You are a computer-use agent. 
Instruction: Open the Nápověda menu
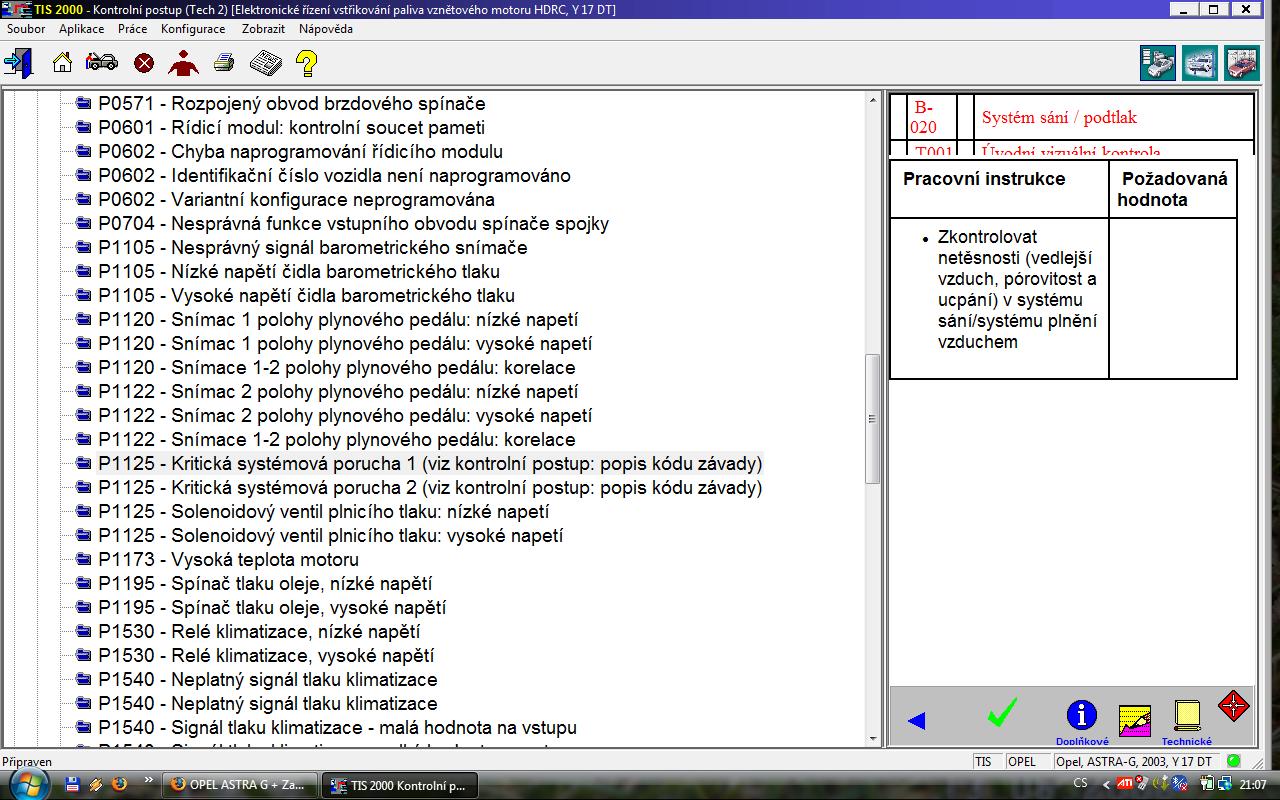click(x=325, y=29)
